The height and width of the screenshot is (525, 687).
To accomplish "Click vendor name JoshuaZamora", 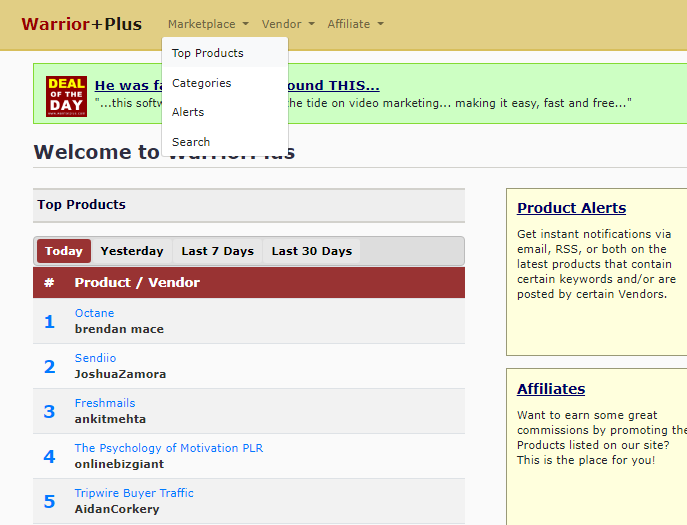I will (x=120, y=374).
